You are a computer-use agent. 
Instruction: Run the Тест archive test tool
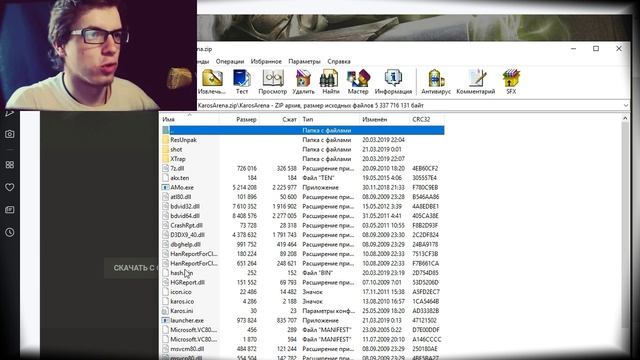pyautogui.click(x=242, y=79)
